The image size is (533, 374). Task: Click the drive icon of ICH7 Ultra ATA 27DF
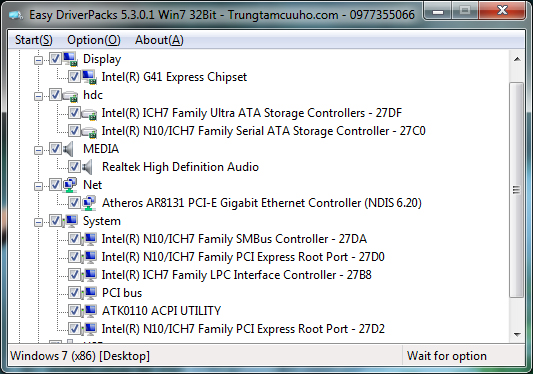point(89,114)
